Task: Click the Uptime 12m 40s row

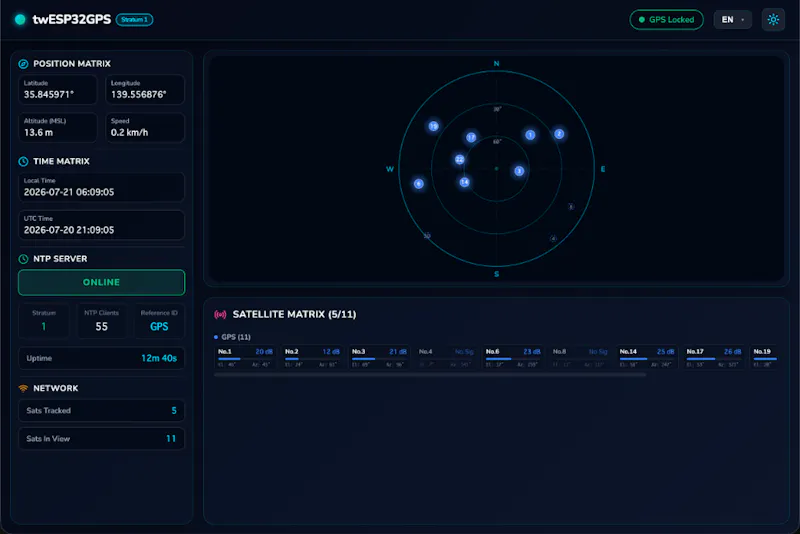Action: click(102, 358)
